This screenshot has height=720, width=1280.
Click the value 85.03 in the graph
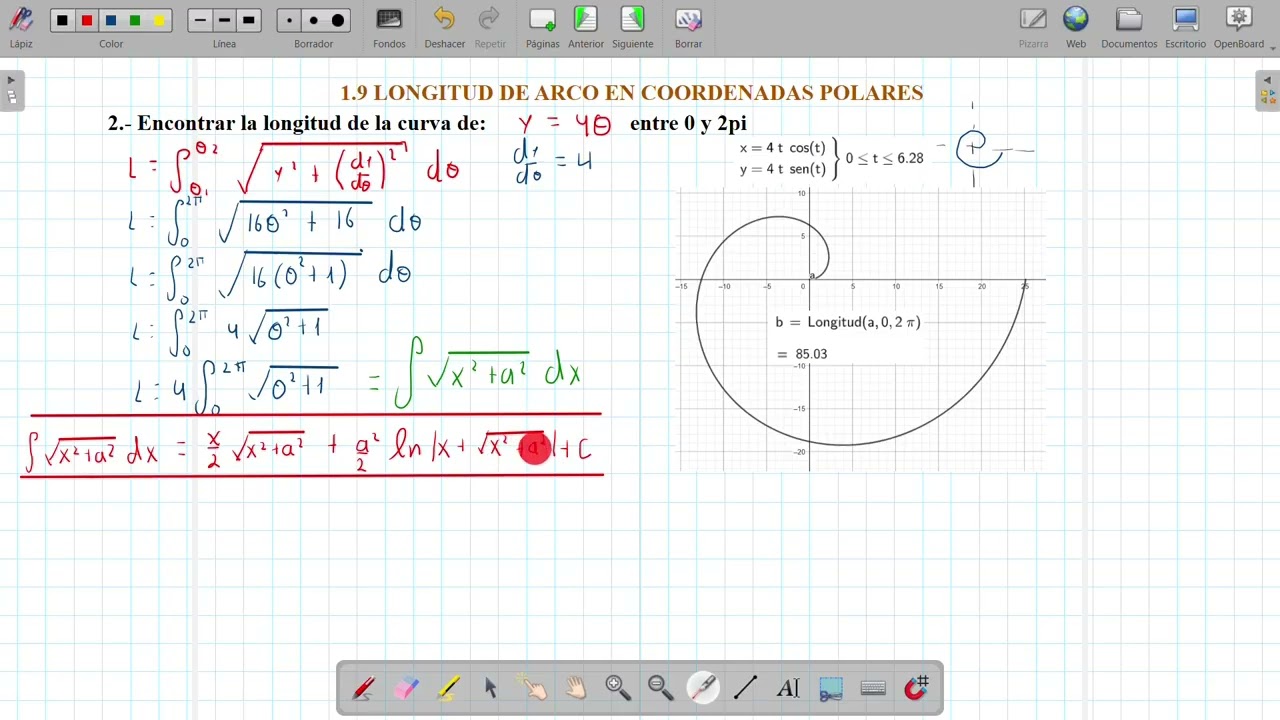(811, 354)
